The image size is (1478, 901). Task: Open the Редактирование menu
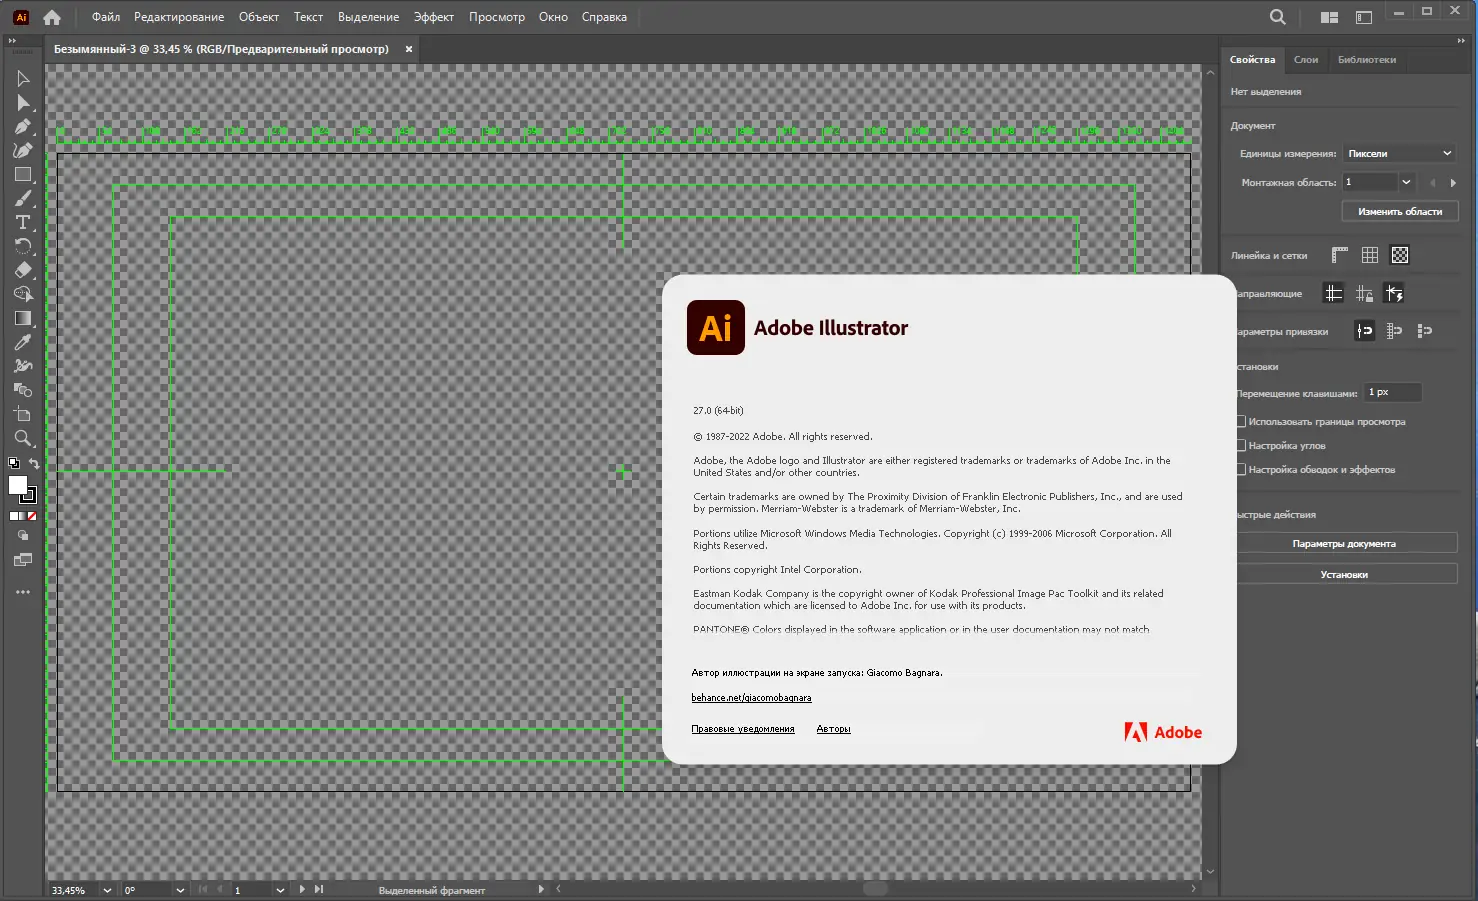[x=179, y=17]
